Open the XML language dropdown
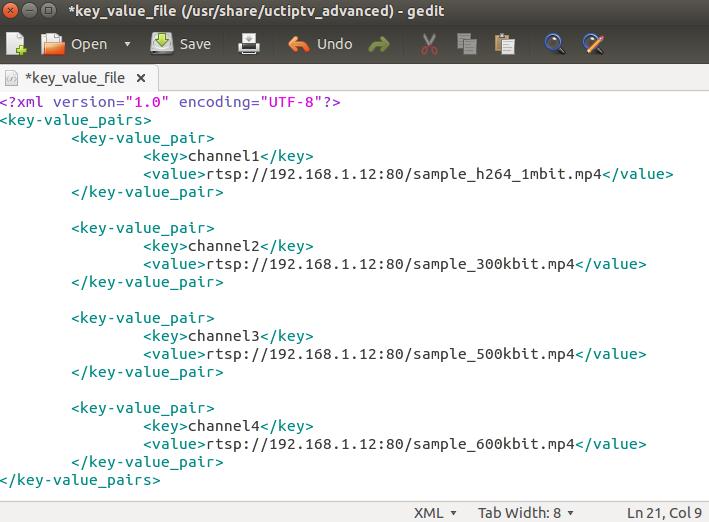 (x=435, y=513)
